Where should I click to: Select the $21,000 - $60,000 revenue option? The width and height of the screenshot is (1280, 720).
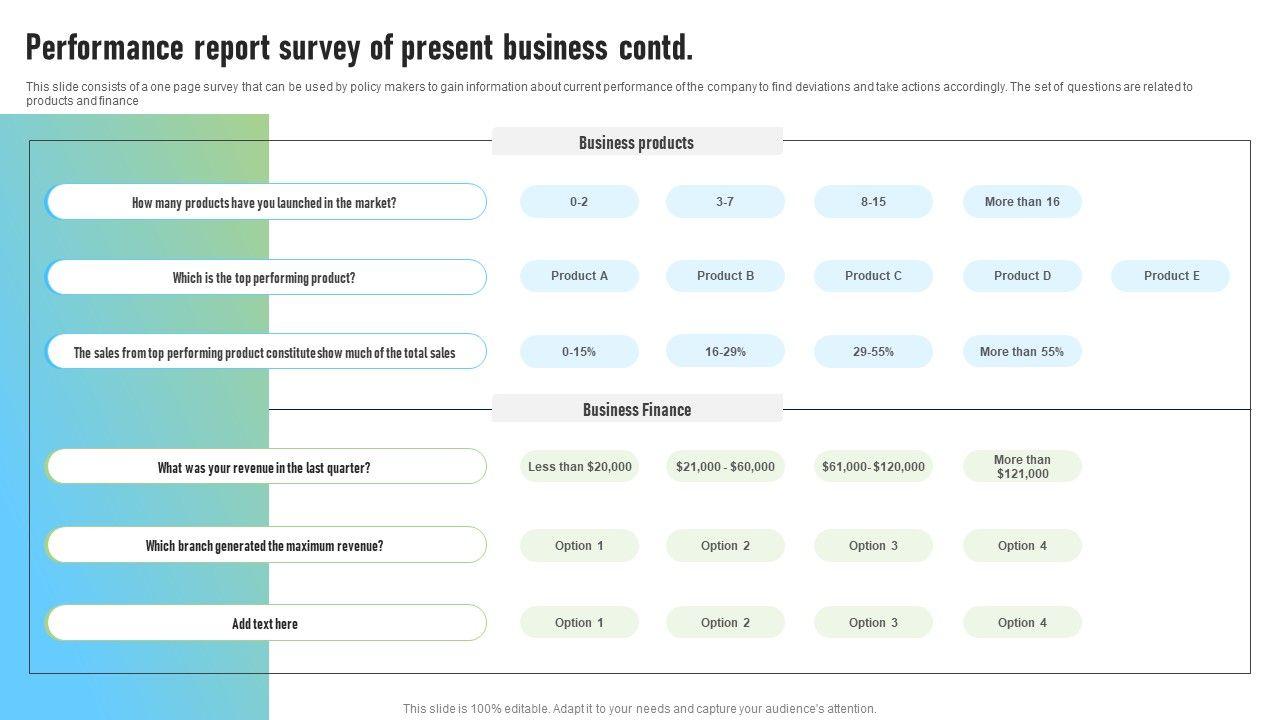click(725, 467)
